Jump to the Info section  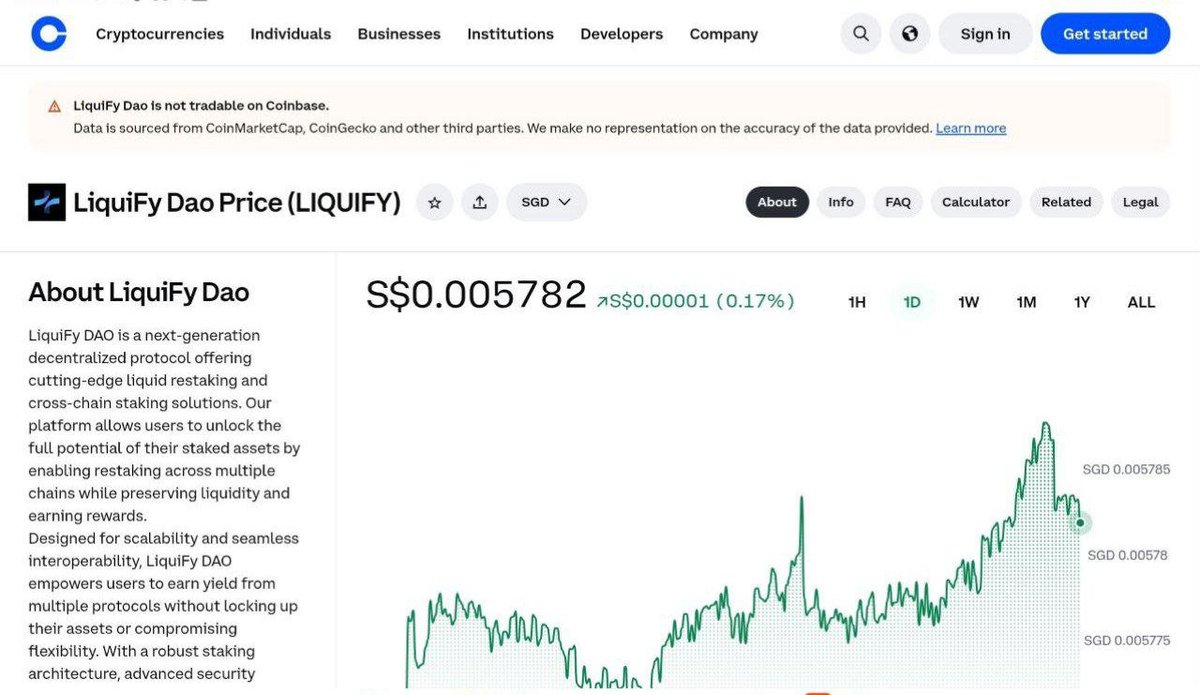pyautogui.click(x=841, y=202)
